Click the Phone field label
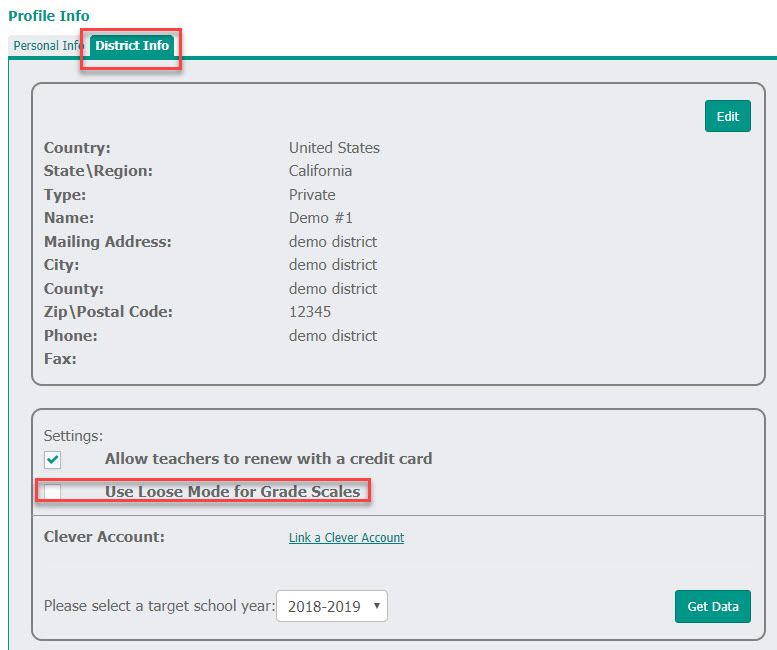The image size is (777, 650). [x=71, y=335]
